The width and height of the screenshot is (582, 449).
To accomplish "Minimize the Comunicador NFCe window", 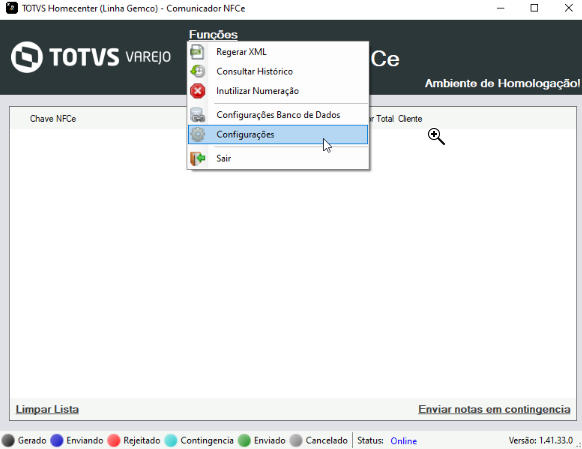I will [x=501, y=8].
